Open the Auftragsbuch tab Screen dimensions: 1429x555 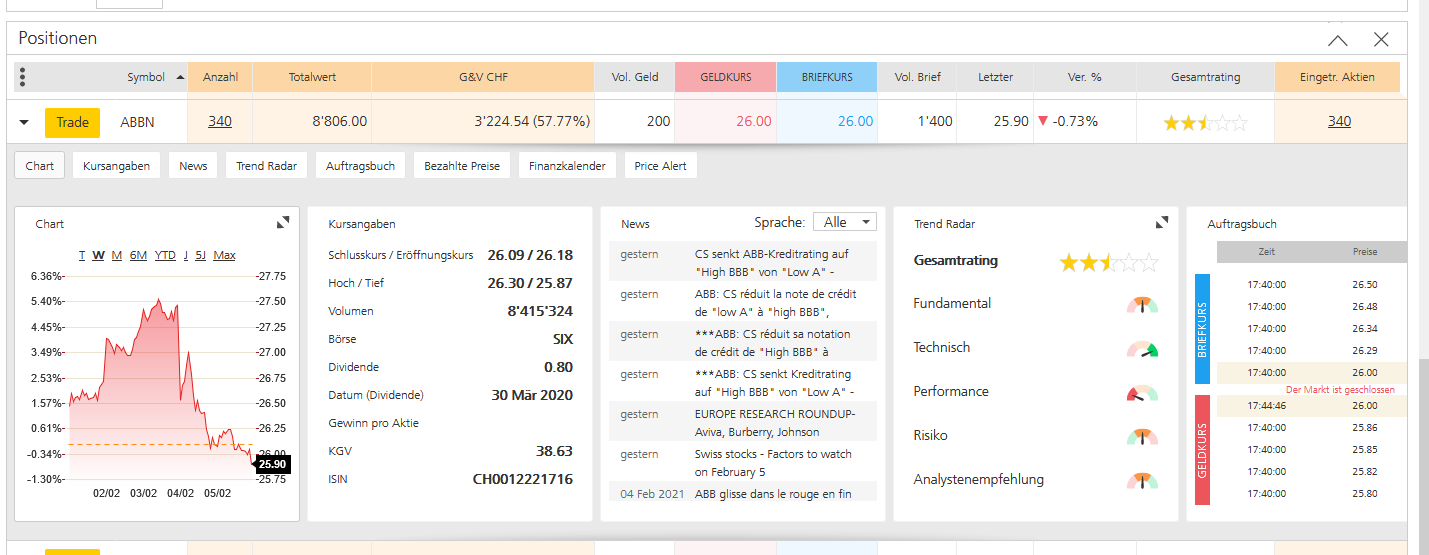click(x=360, y=166)
